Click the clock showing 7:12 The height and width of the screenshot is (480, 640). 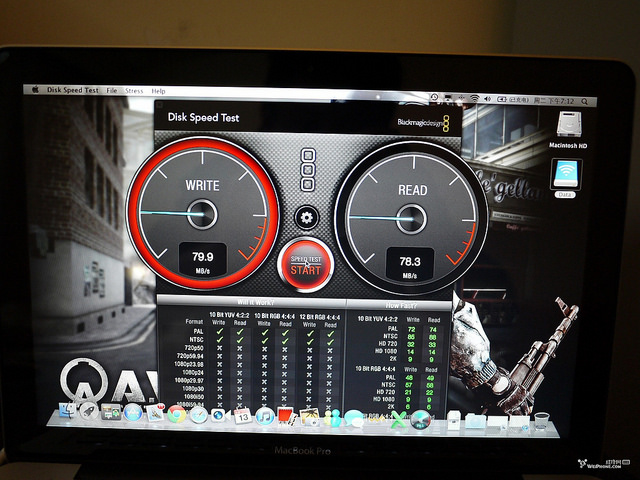click(x=554, y=101)
